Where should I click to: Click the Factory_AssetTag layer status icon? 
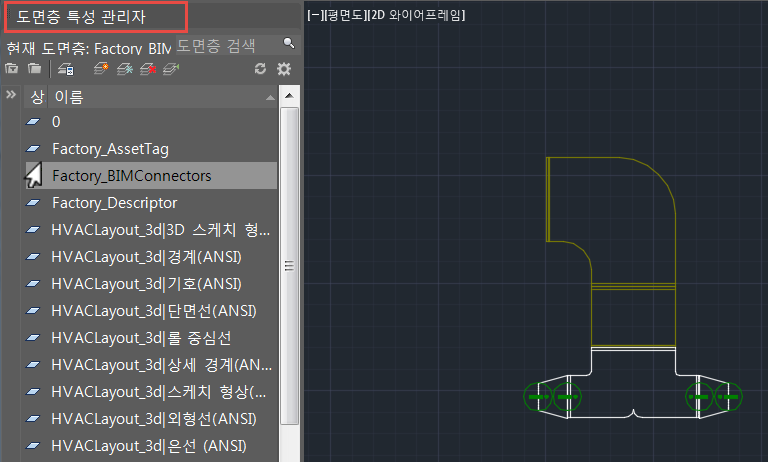(33, 148)
